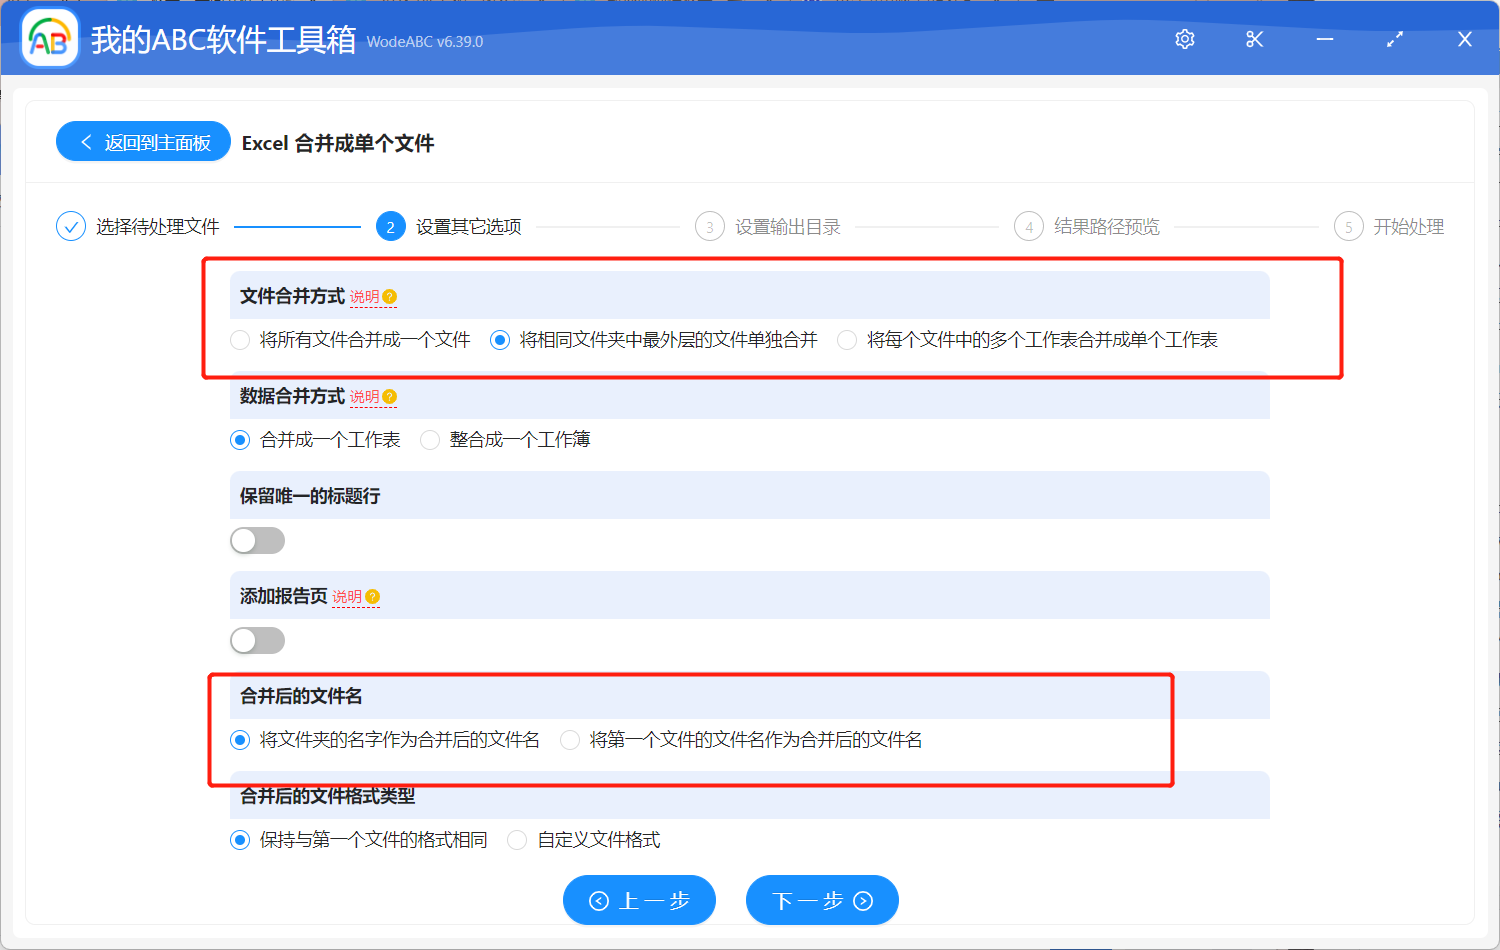1500x950 pixels.
Task: Click 返回到主面板 to go back
Action: (x=143, y=141)
